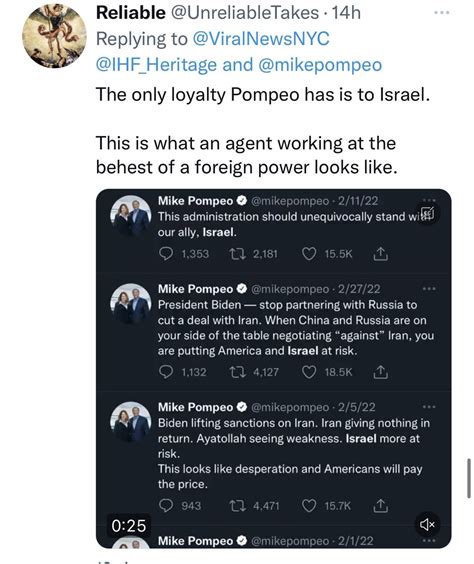Like the tweet with 15.7K likes
This screenshot has width=474, height=564.
(x=309, y=506)
